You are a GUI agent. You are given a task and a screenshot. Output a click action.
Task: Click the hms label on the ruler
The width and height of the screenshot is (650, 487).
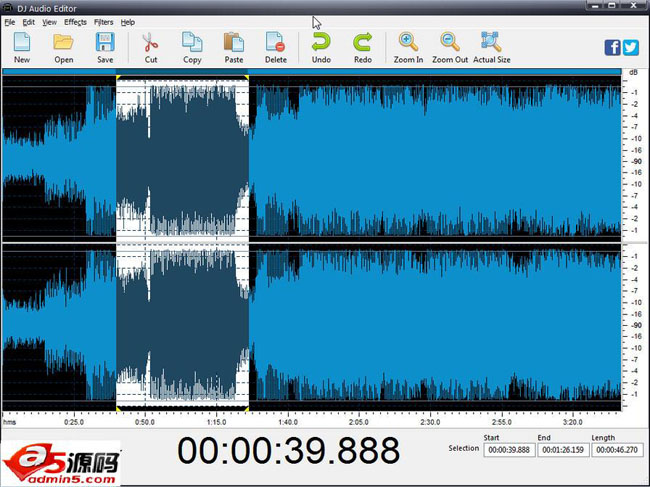(9, 422)
